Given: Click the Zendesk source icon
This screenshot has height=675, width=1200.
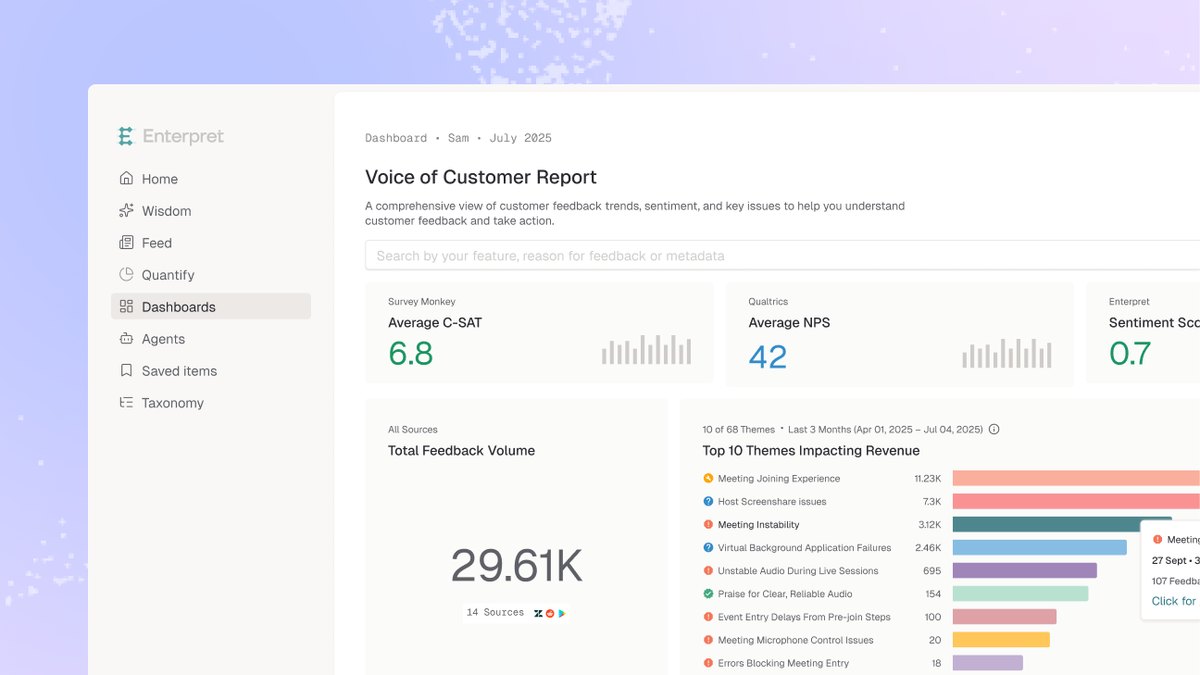Looking at the screenshot, I should tap(539, 613).
